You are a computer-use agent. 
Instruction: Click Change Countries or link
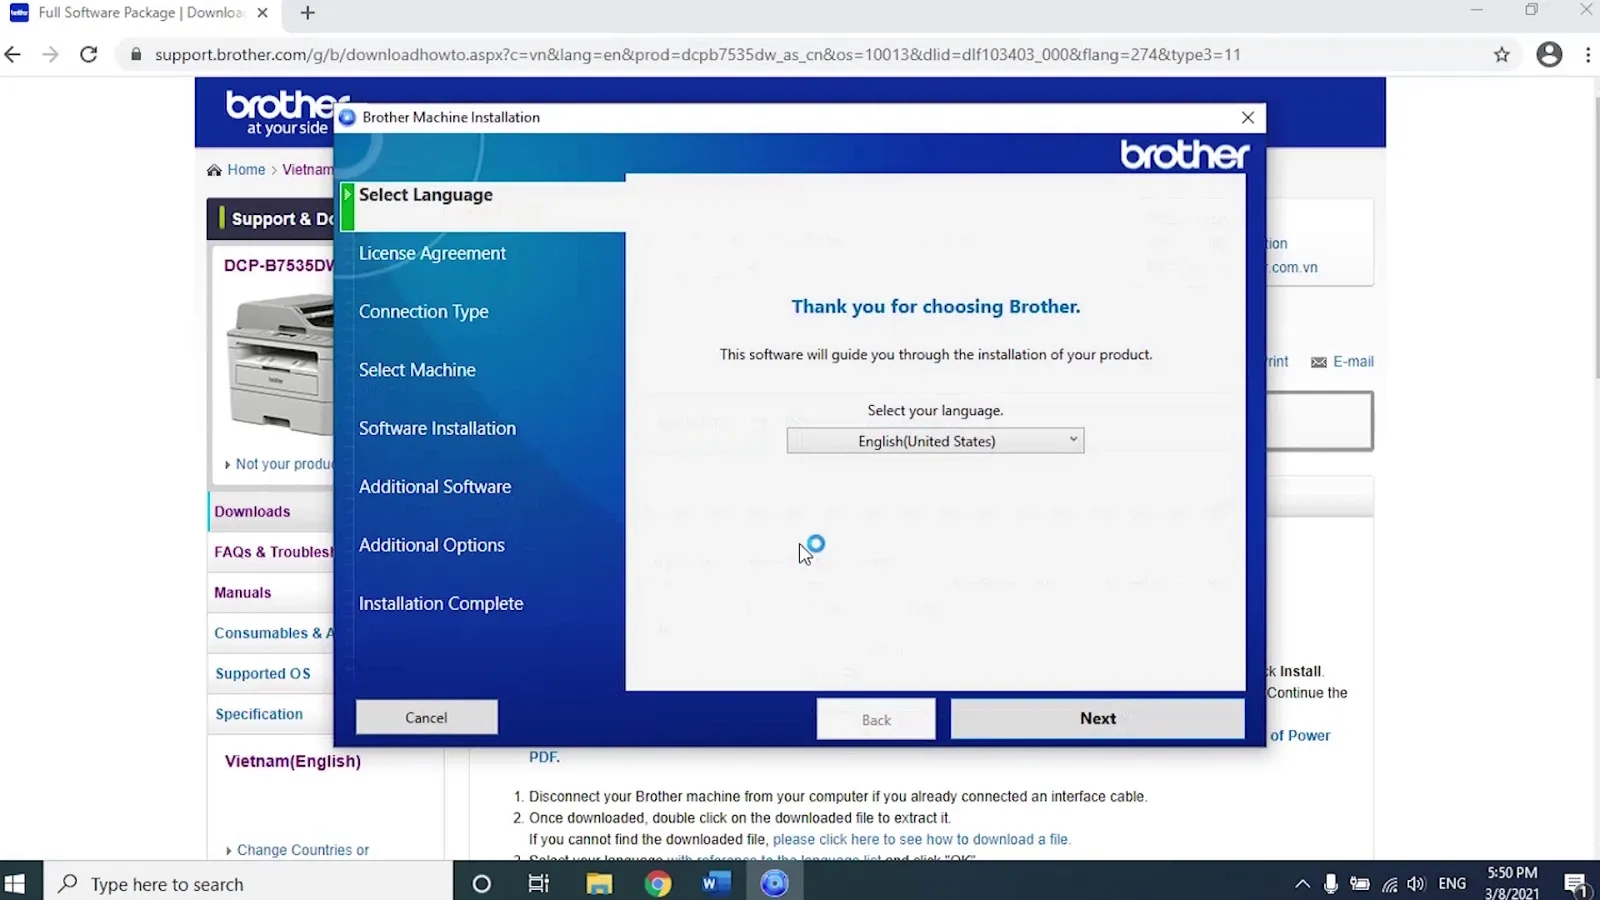pos(302,850)
